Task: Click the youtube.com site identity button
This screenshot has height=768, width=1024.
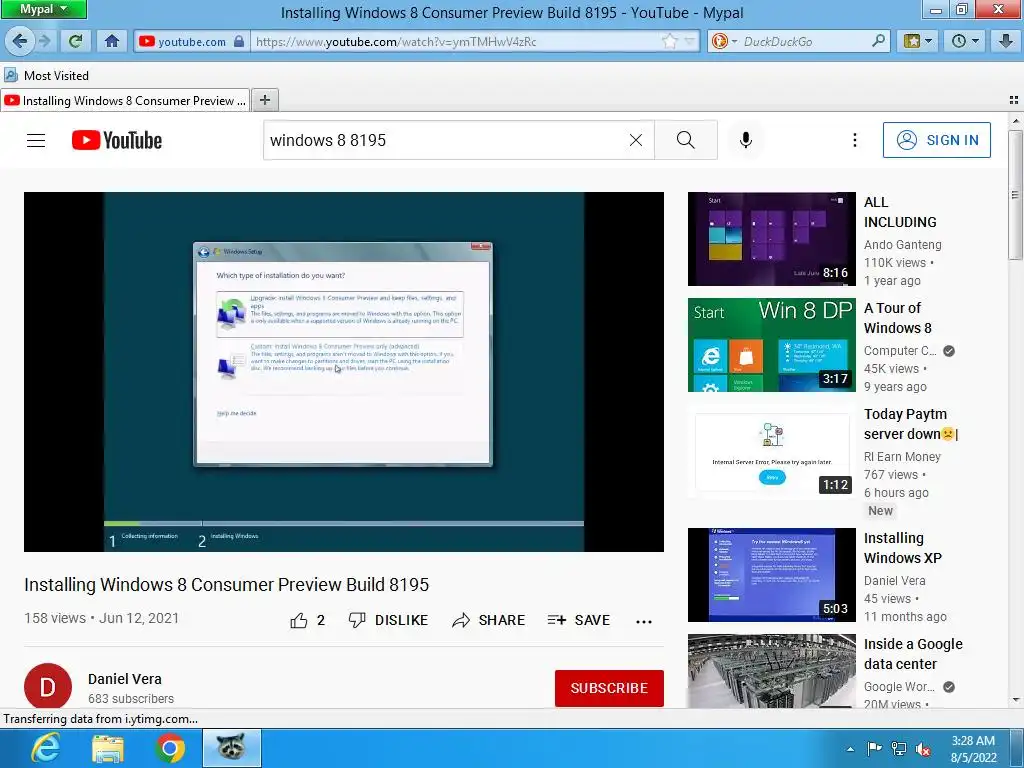Action: (x=191, y=41)
